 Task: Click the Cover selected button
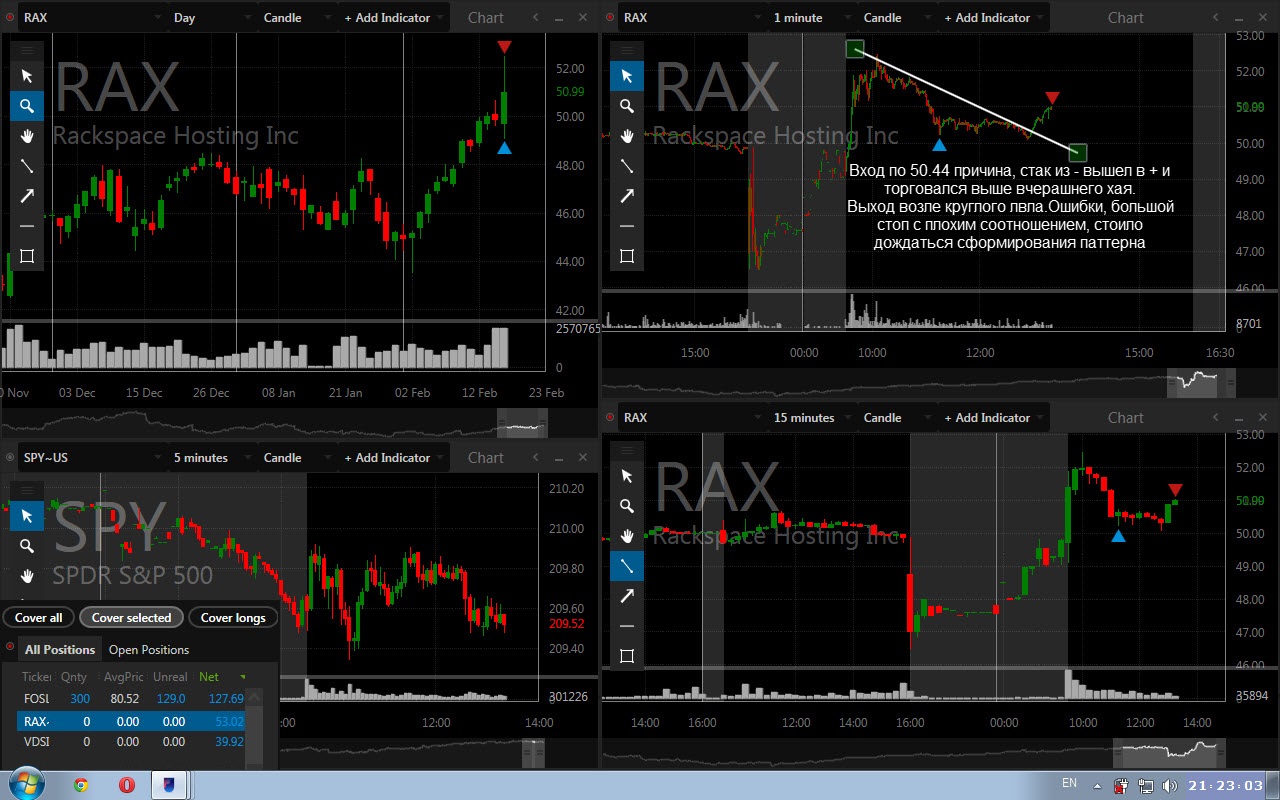tap(132, 617)
